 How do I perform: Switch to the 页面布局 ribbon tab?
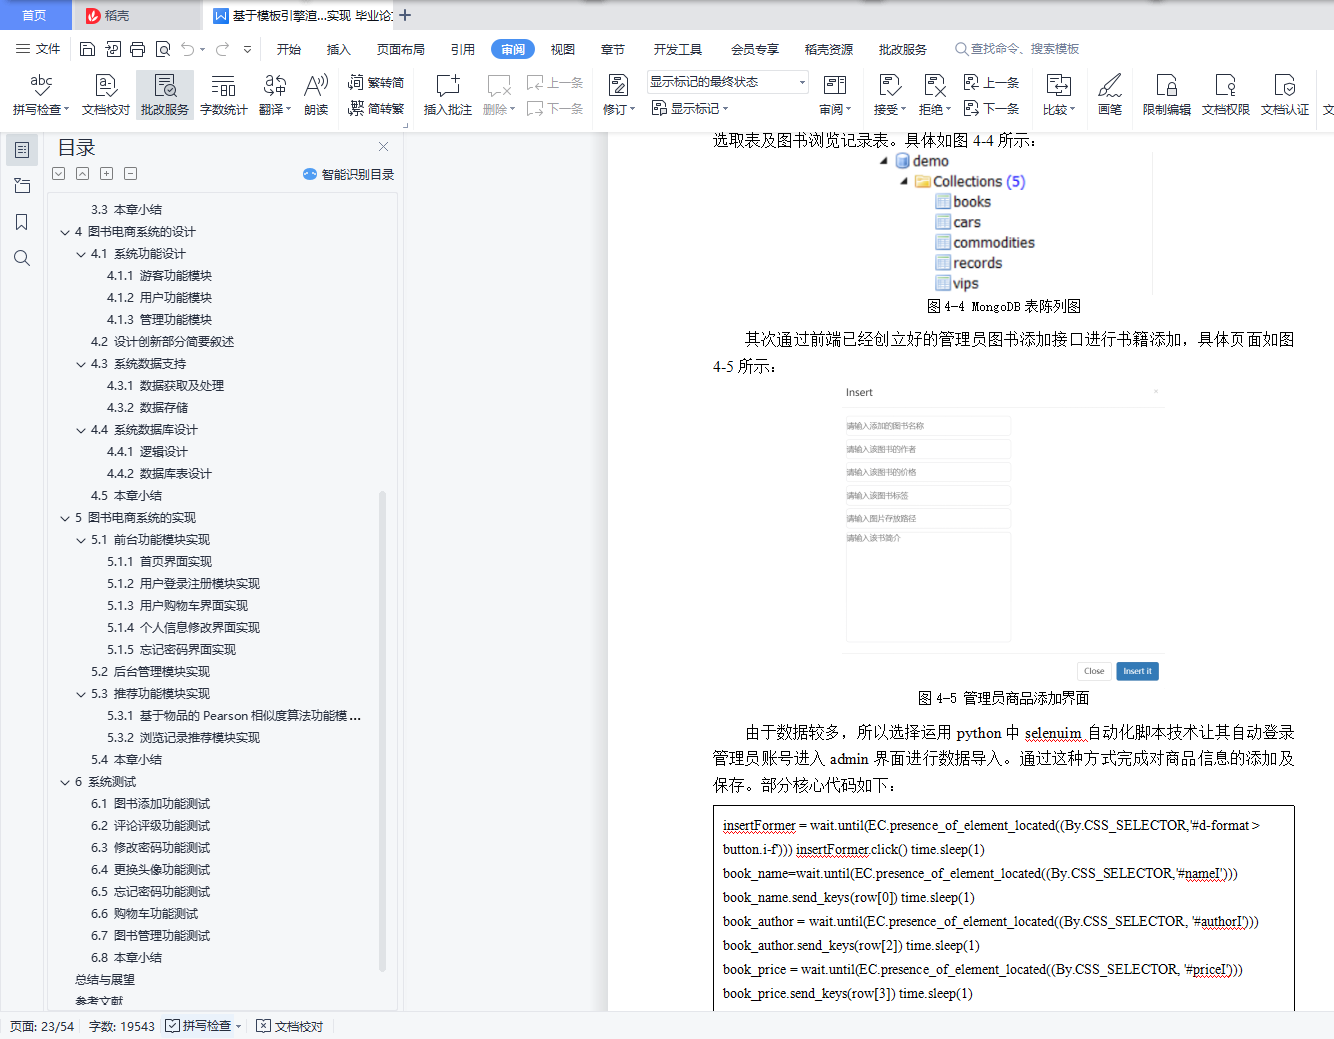coord(400,49)
